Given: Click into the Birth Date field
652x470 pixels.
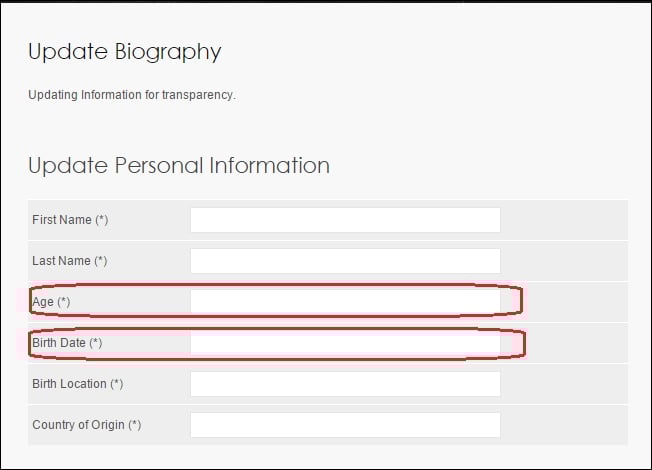Looking at the screenshot, I should click(345, 343).
